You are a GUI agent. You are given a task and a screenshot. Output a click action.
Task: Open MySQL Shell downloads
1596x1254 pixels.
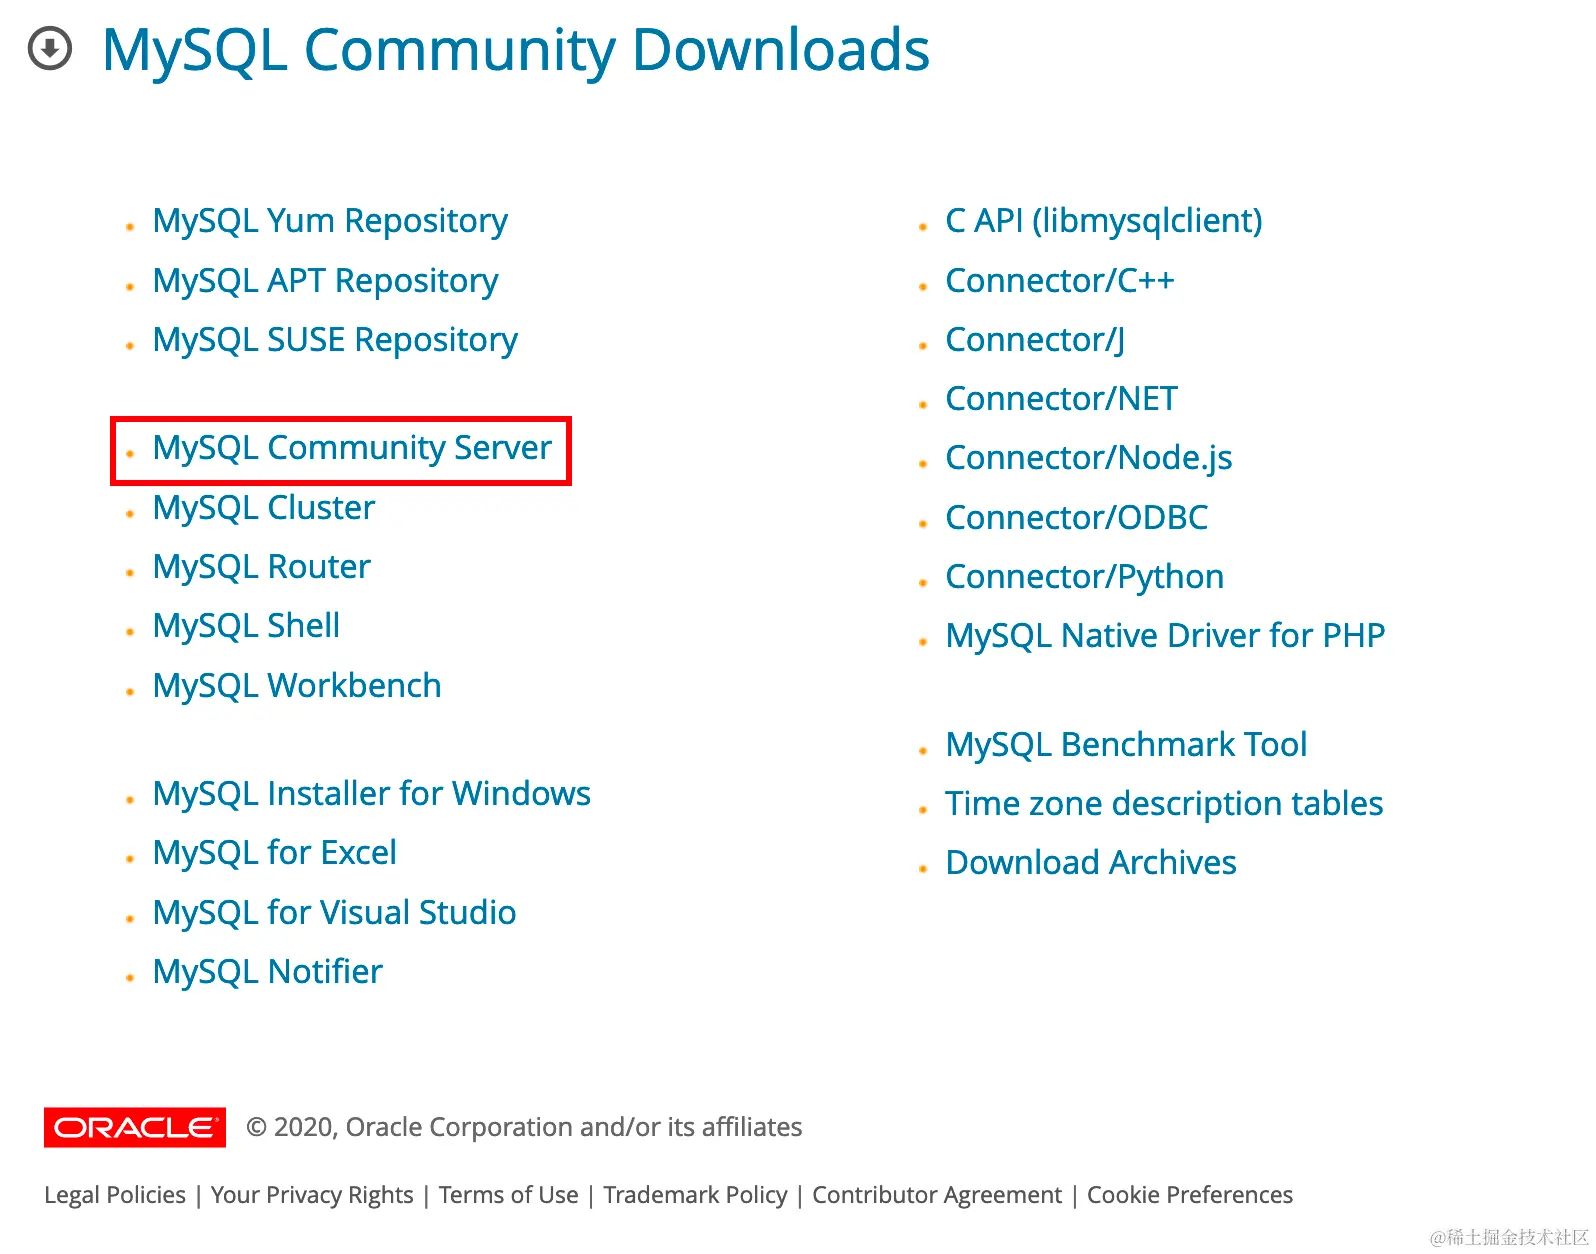[246, 626]
